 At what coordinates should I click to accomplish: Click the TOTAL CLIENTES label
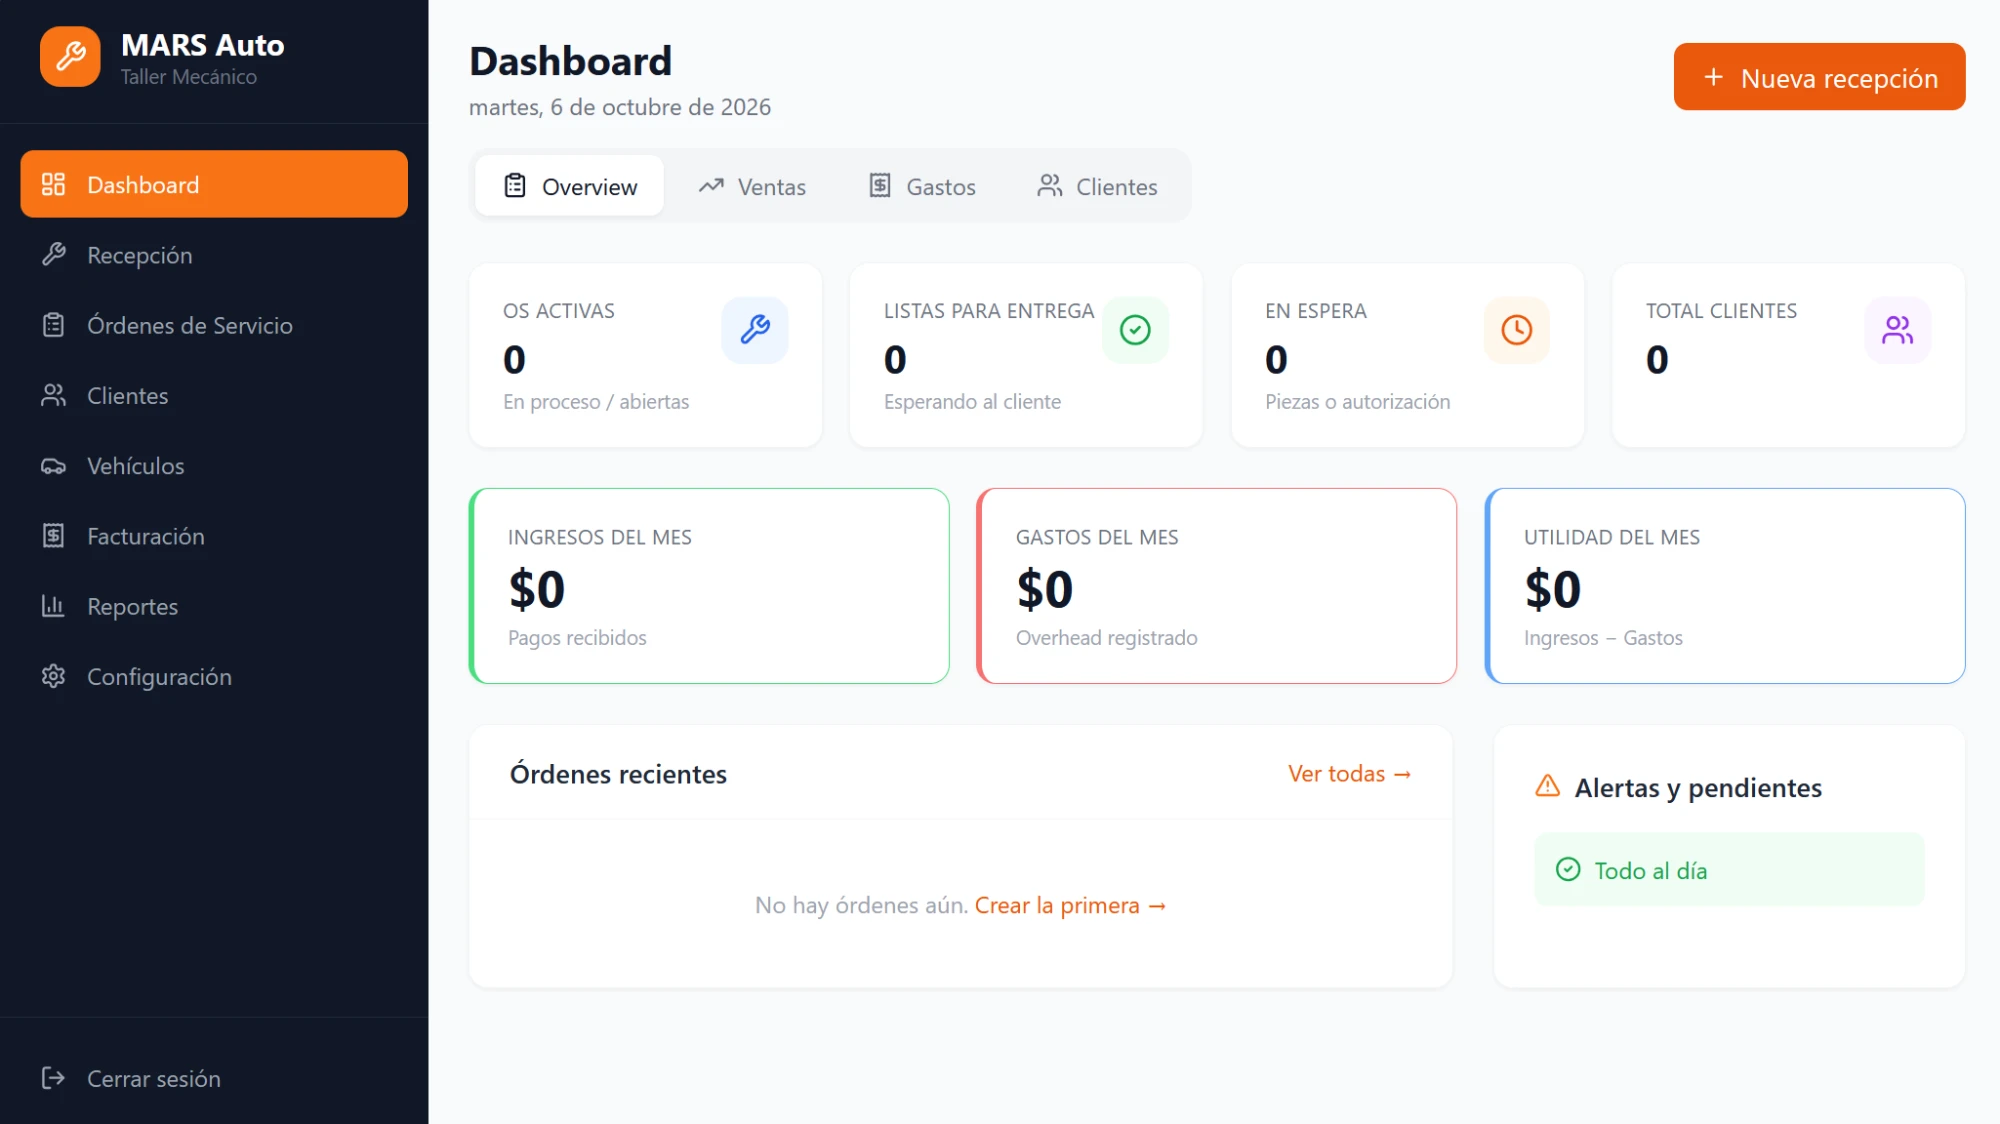click(x=1721, y=311)
